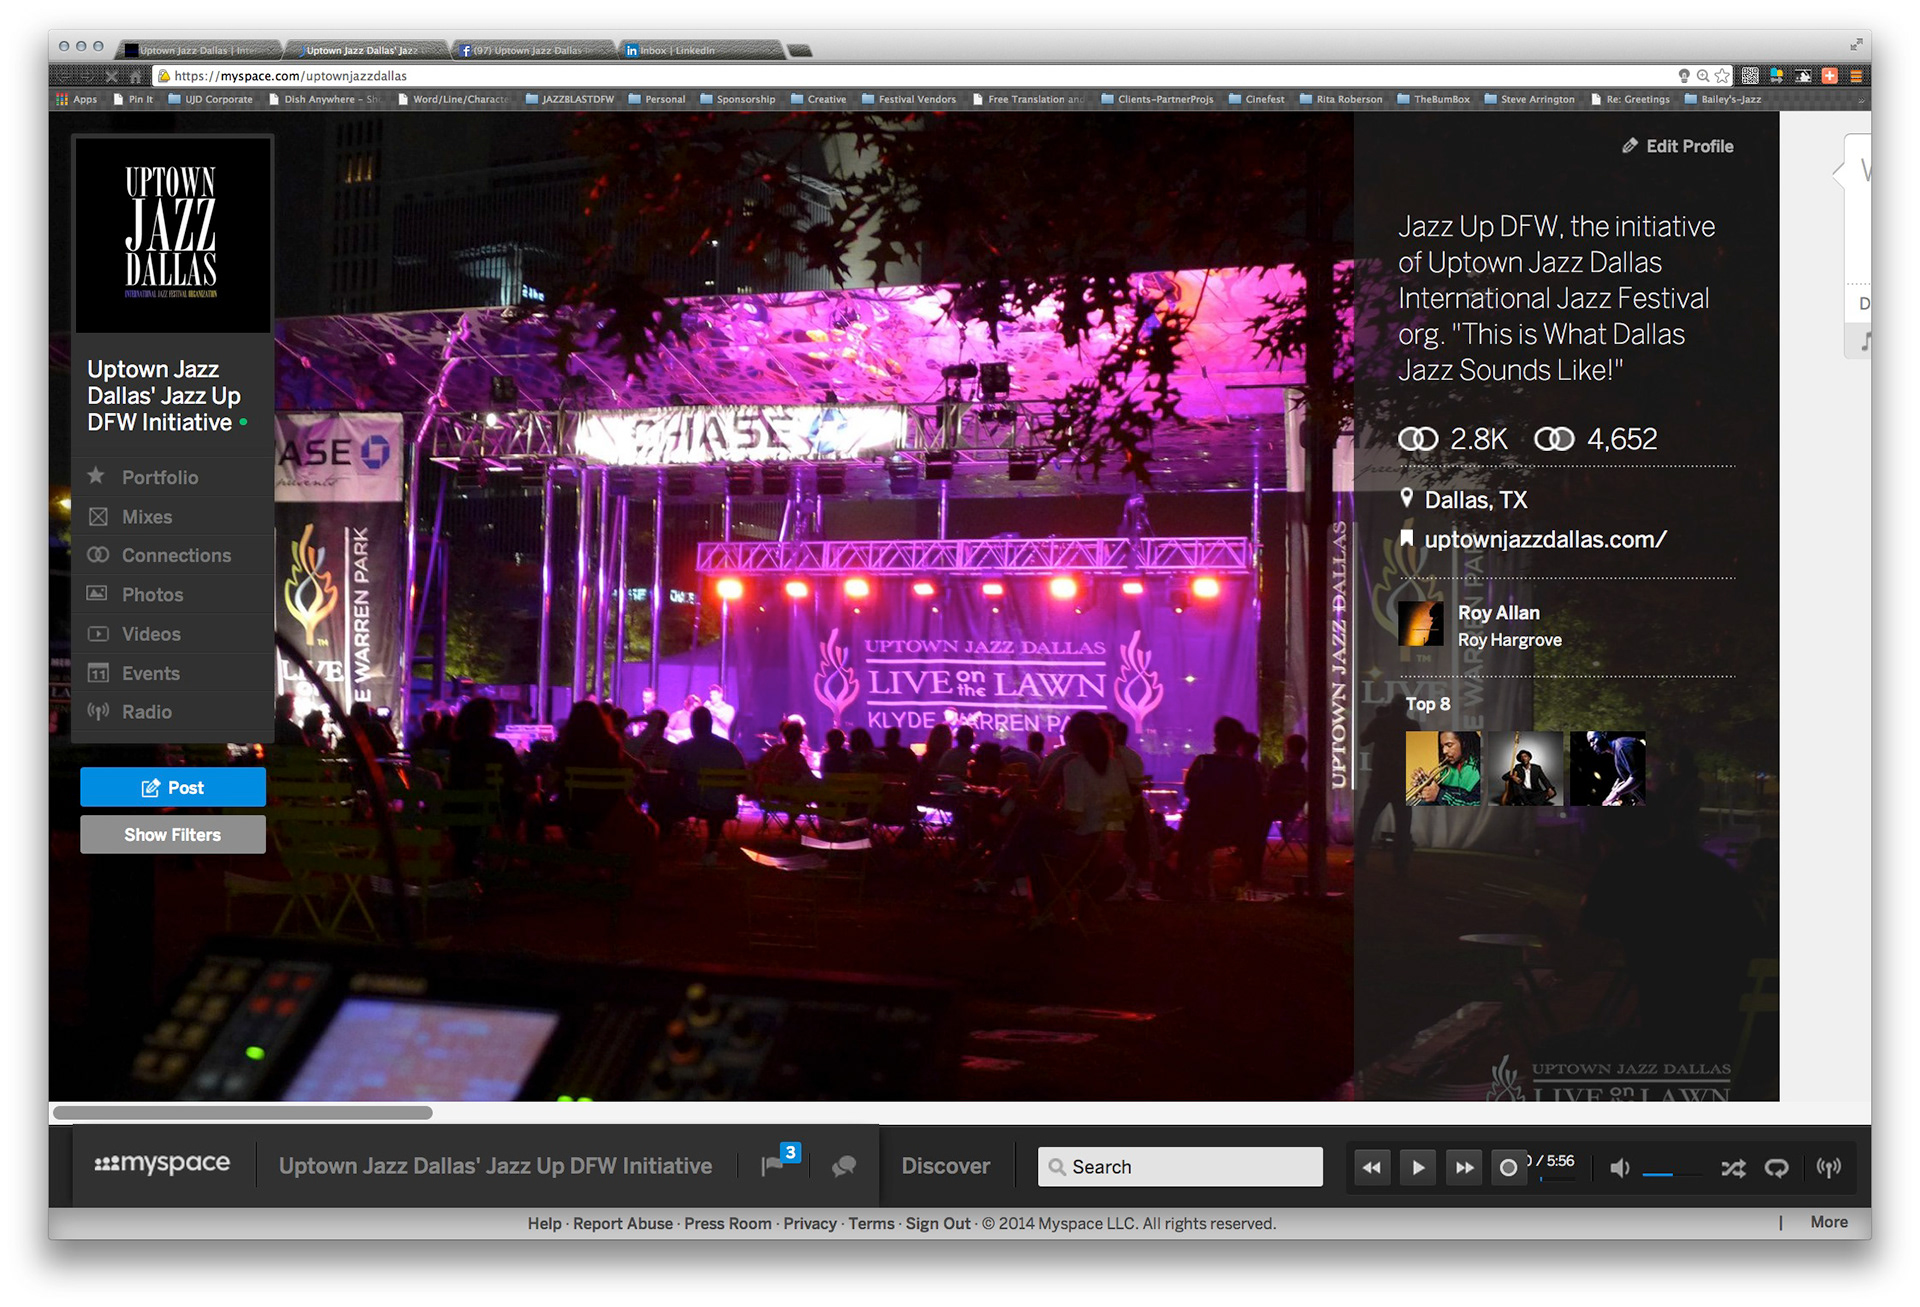Open Mixes from the profile sidebar
The height and width of the screenshot is (1307, 1920).
172,516
